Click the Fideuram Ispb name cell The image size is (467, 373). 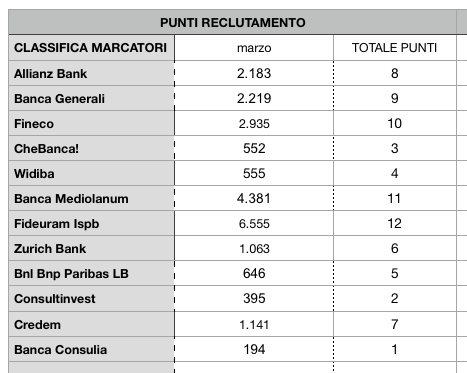91,223
